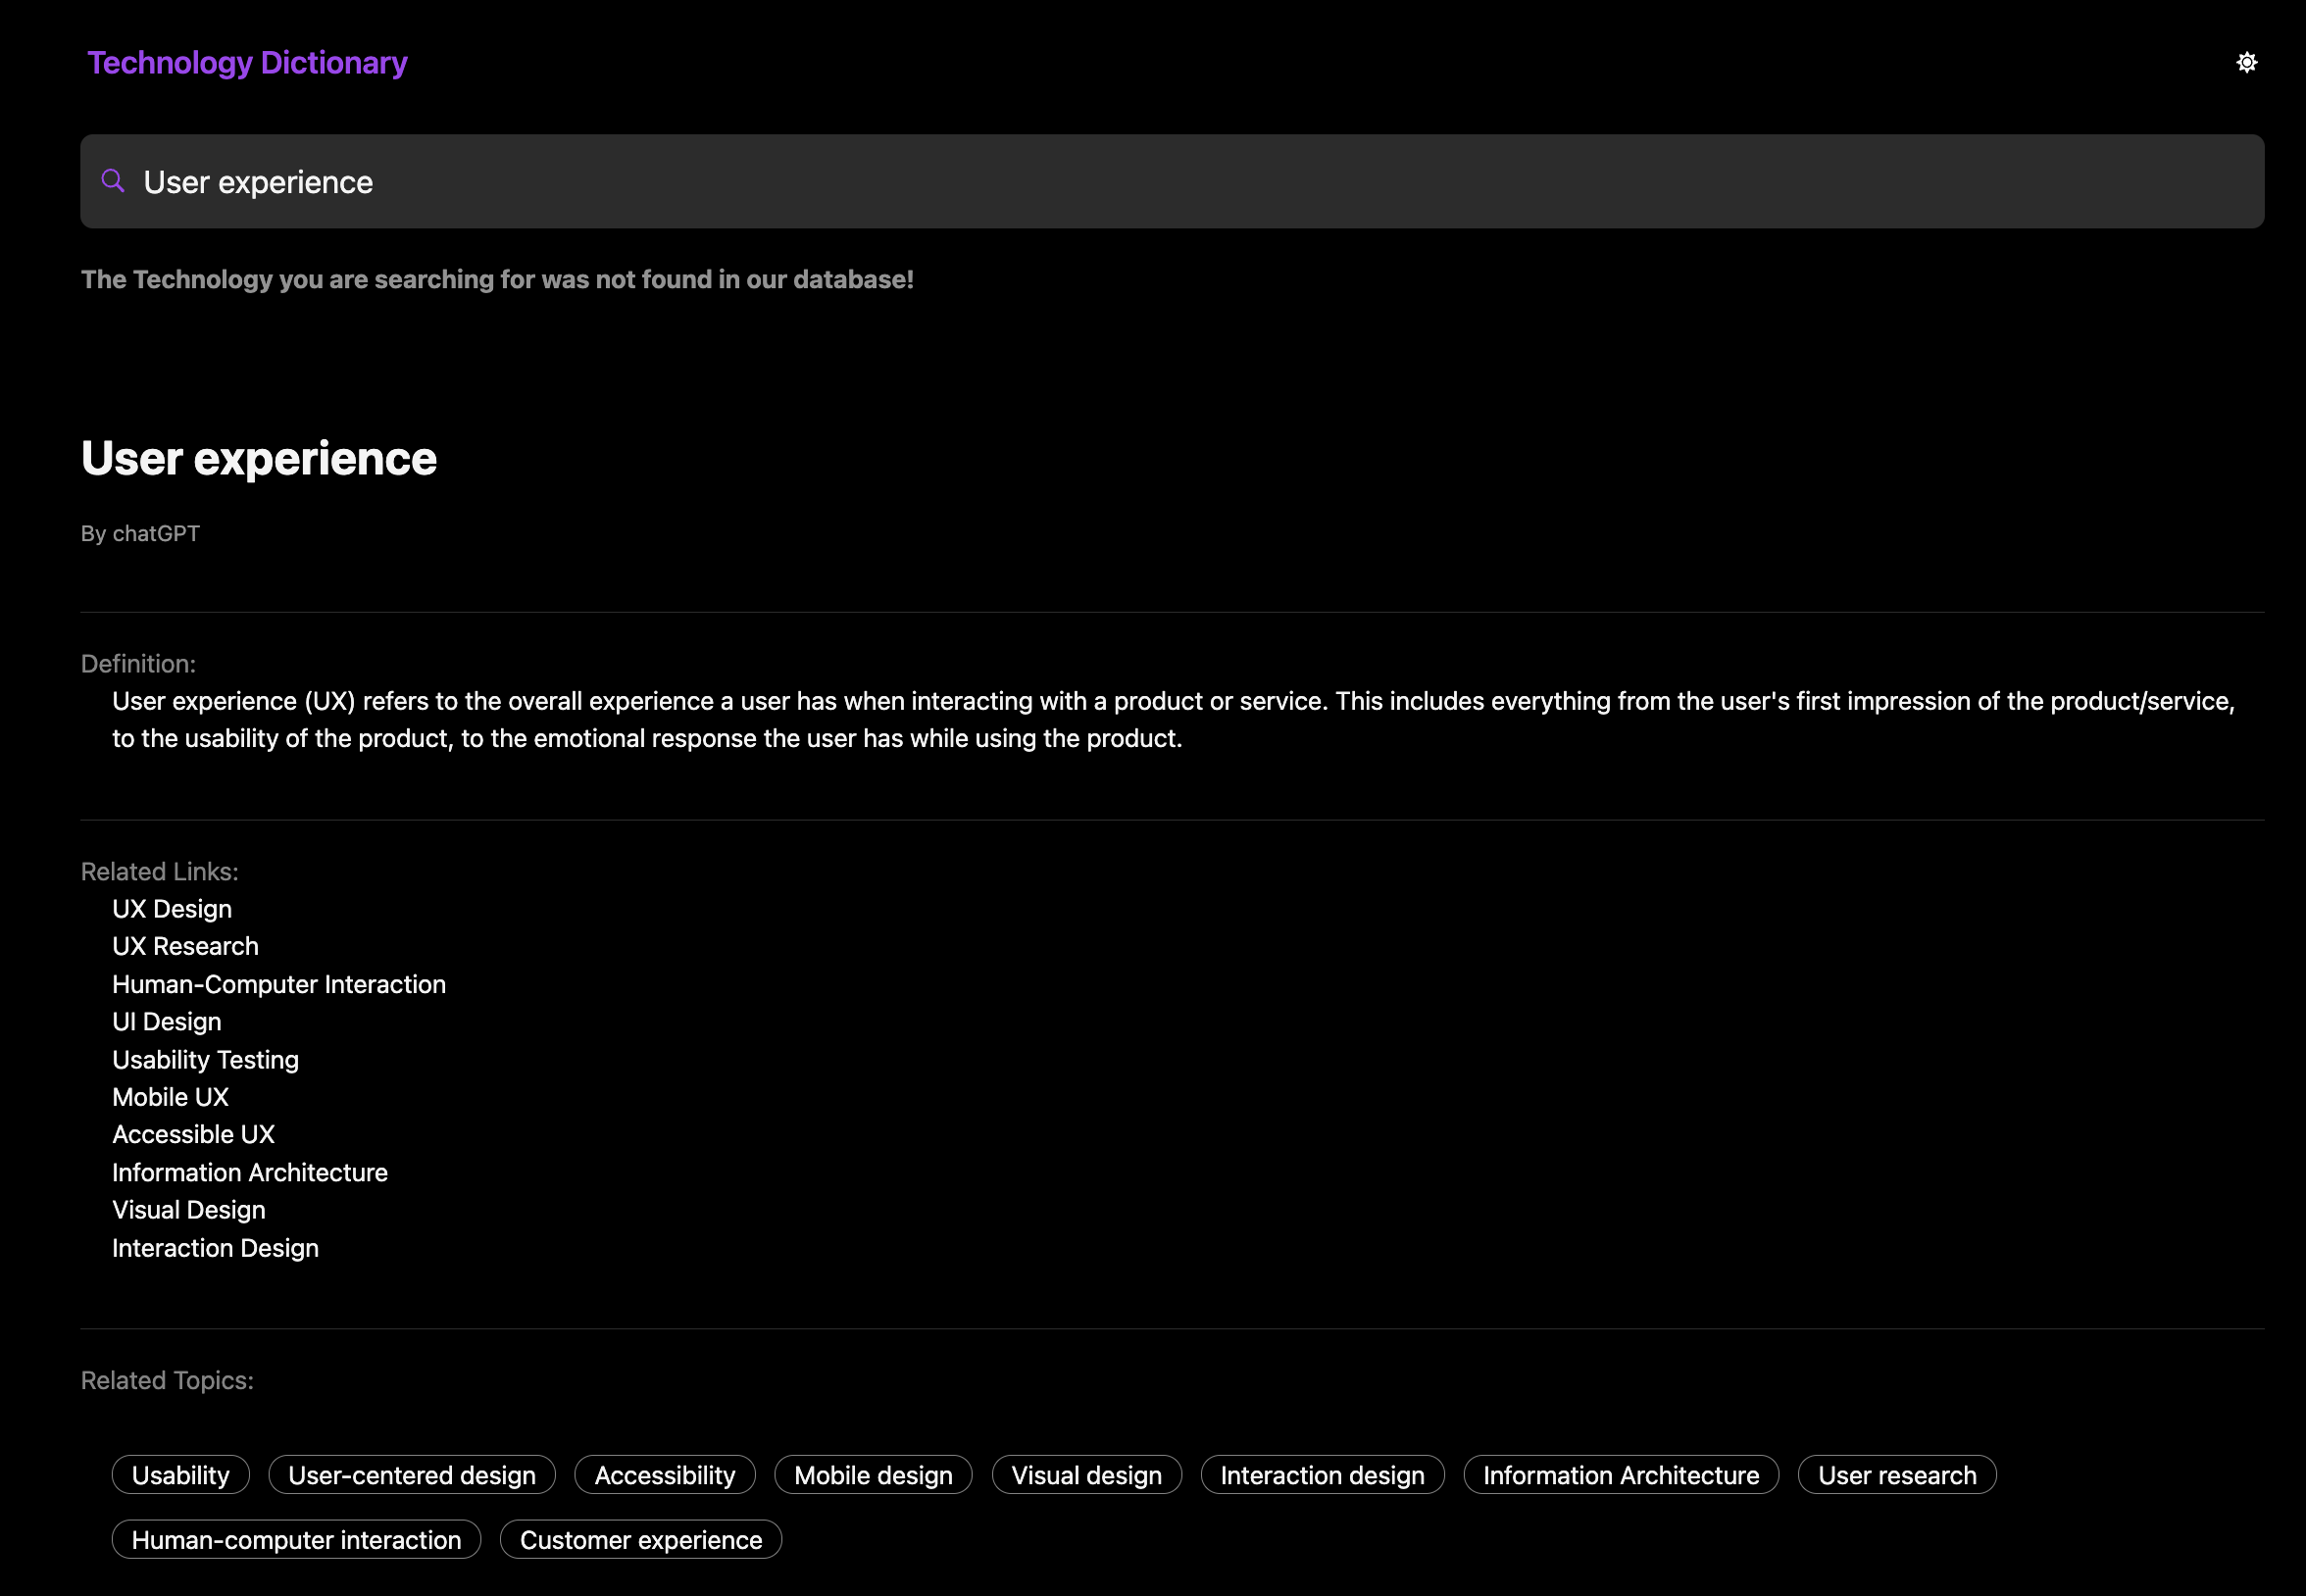
Task: Focus the User experience search field
Action: [1170, 182]
